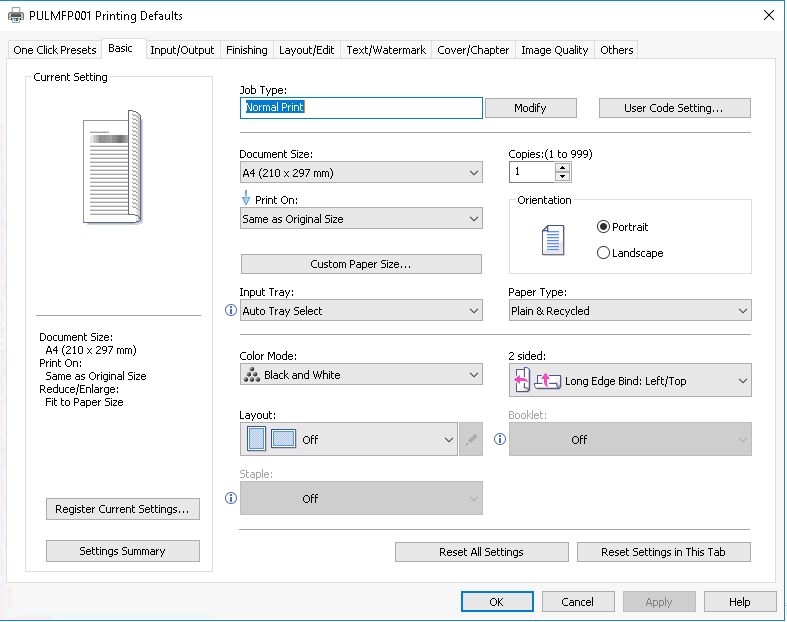Viewport: 787px width, 622px height.
Task: Click the portrait page orientation icon
Action: point(553,240)
